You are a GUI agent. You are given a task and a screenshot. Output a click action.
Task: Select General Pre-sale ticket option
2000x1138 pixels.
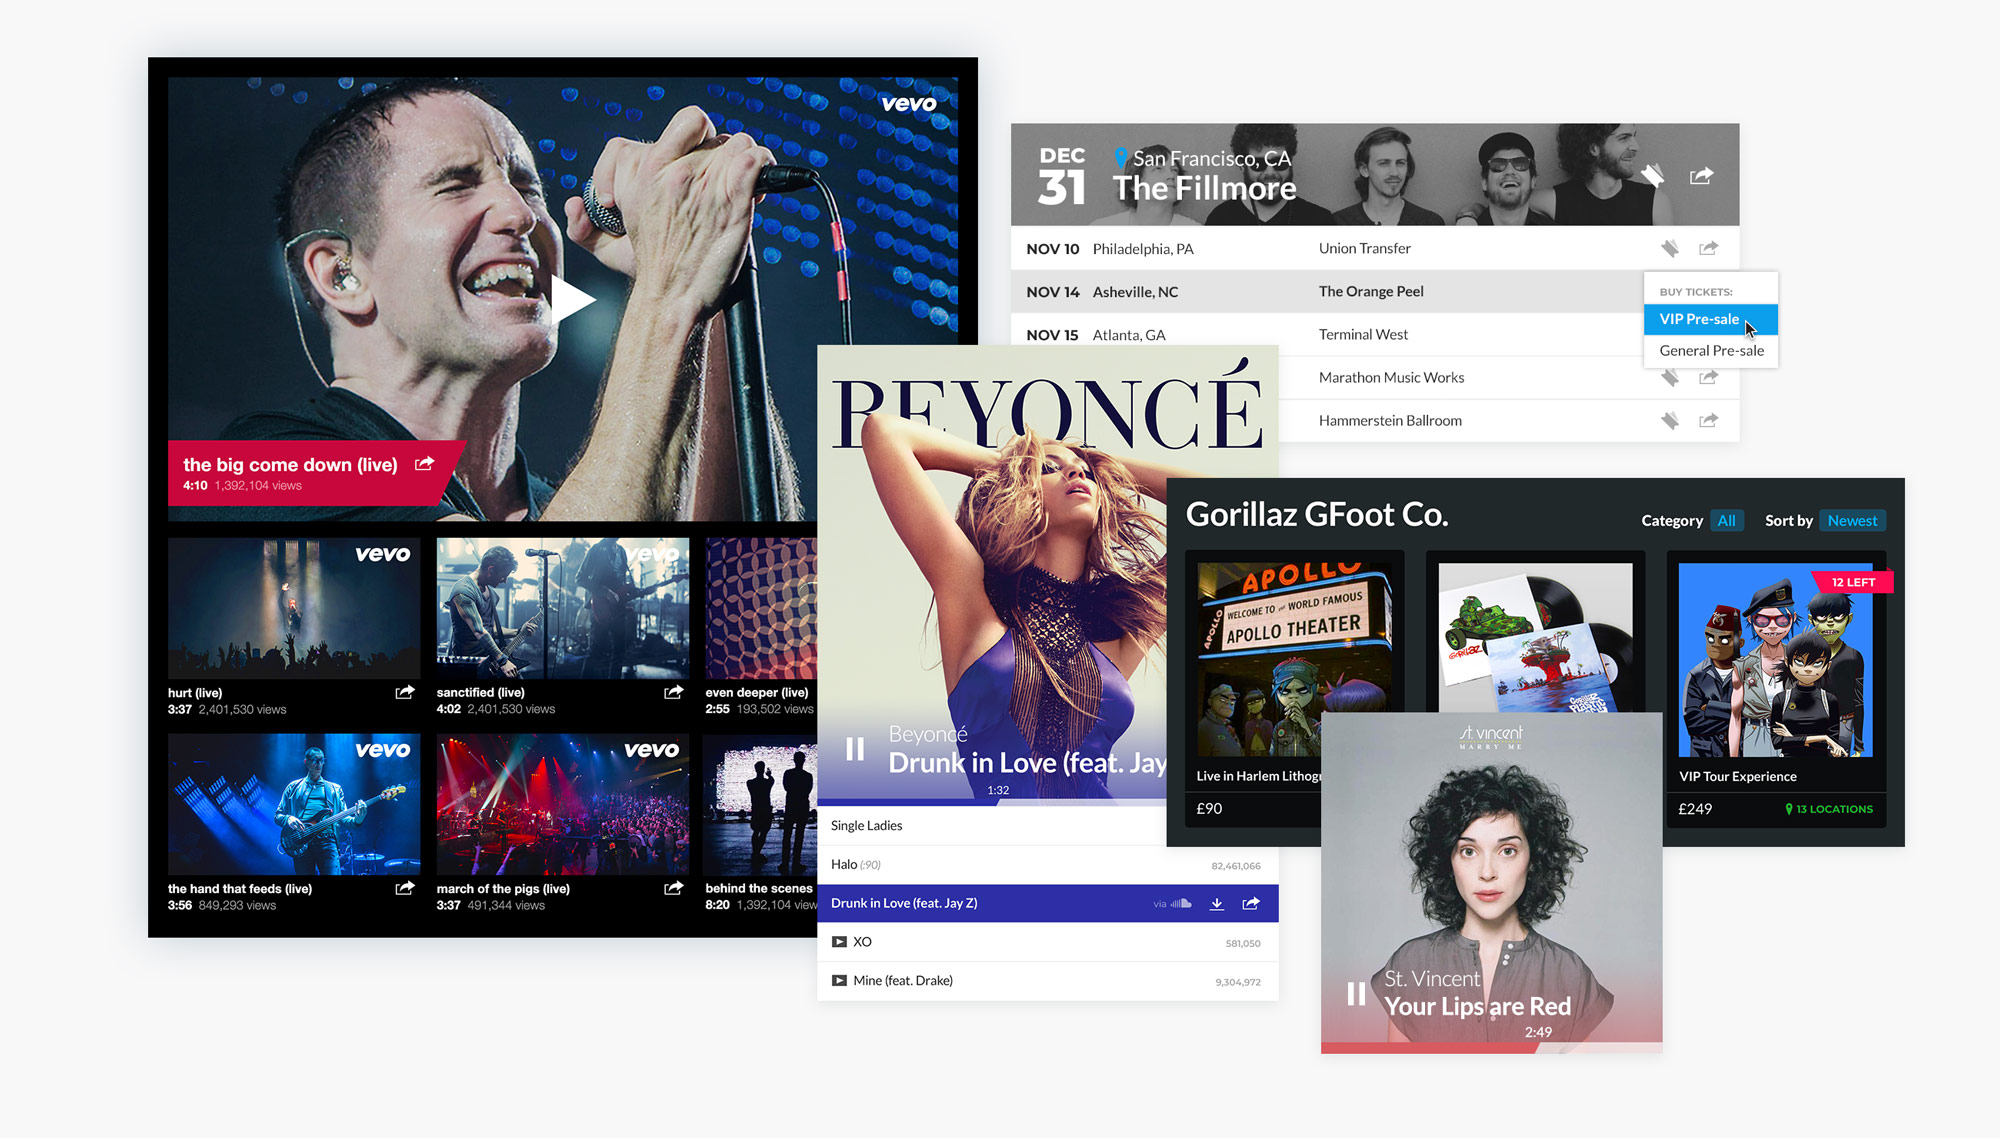coord(1710,351)
